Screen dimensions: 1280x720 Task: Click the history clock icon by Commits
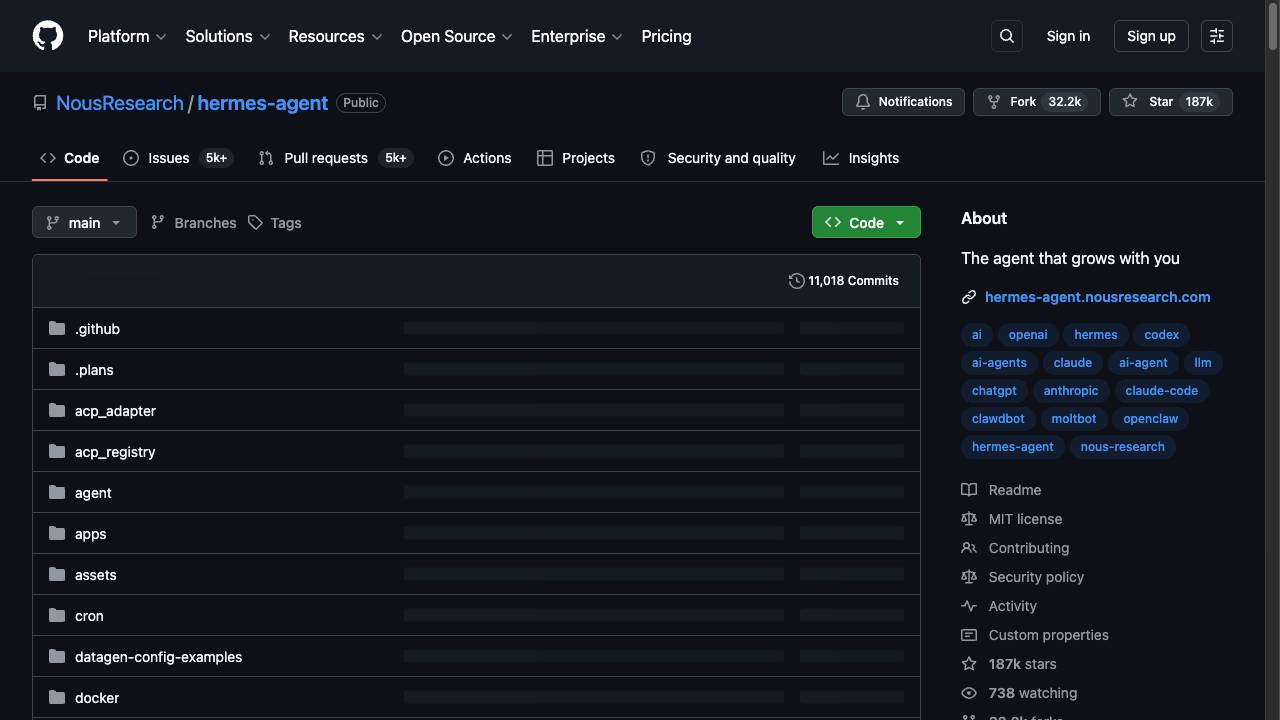797,281
